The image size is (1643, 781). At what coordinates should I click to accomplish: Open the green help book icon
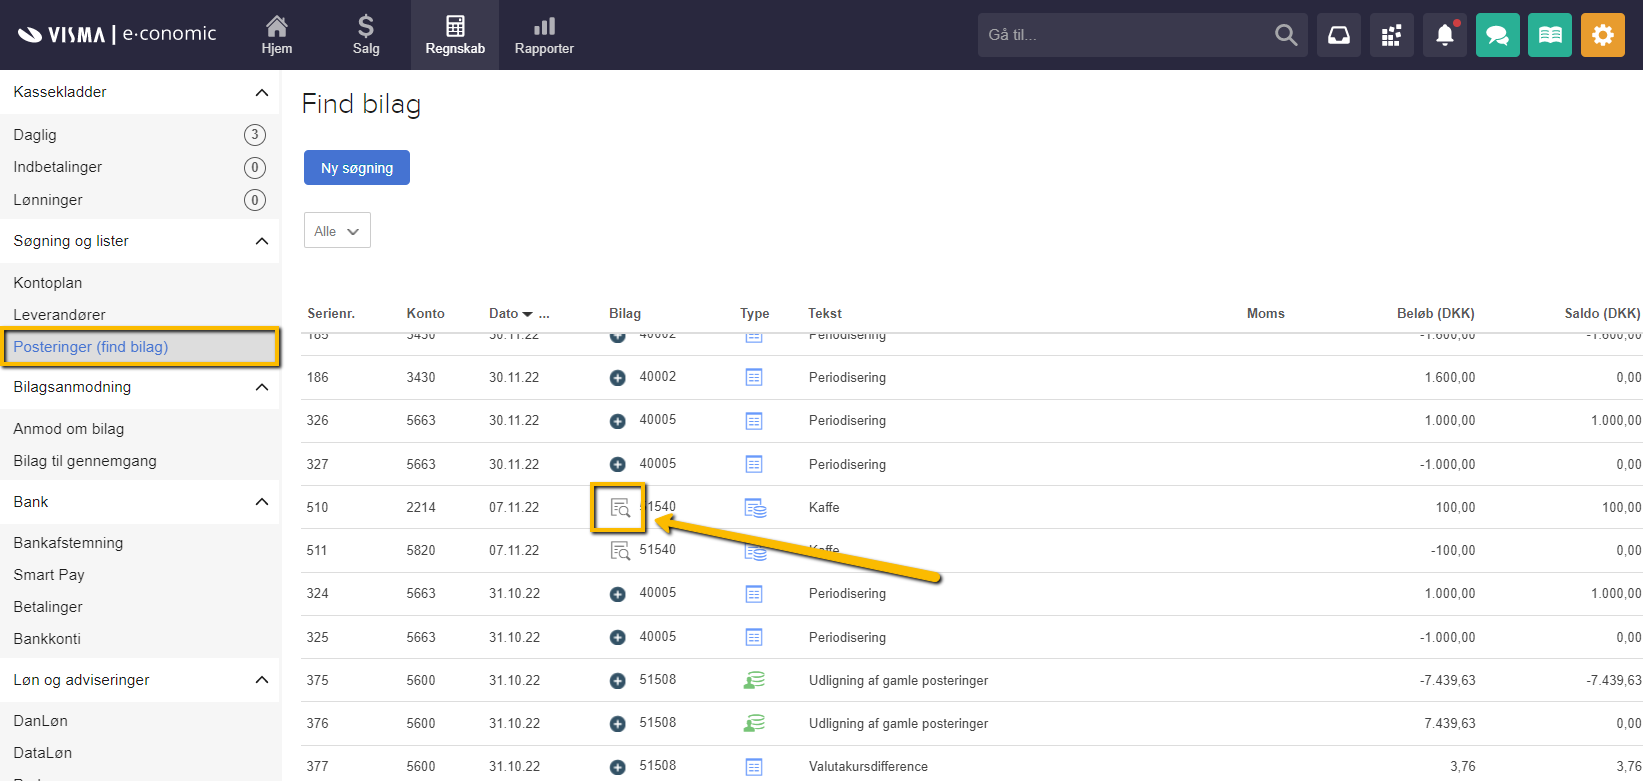(x=1549, y=35)
